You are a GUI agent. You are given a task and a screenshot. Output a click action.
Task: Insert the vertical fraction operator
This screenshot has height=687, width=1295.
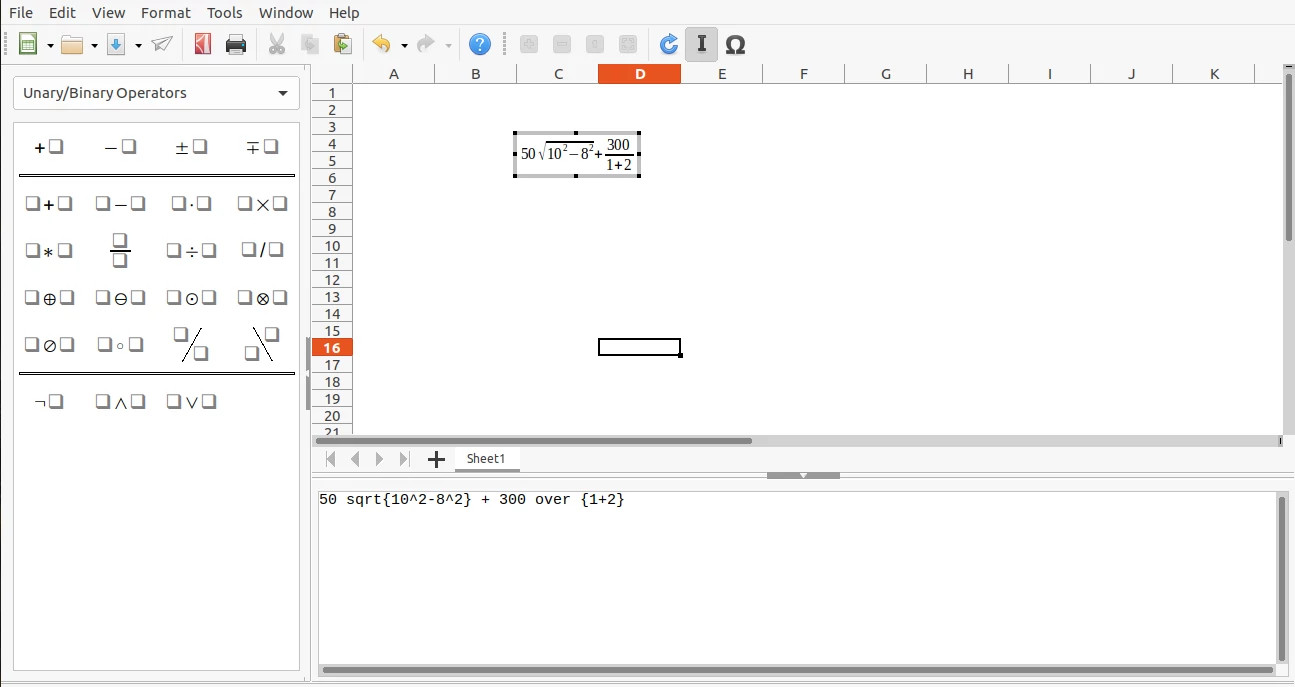pyautogui.click(x=120, y=250)
